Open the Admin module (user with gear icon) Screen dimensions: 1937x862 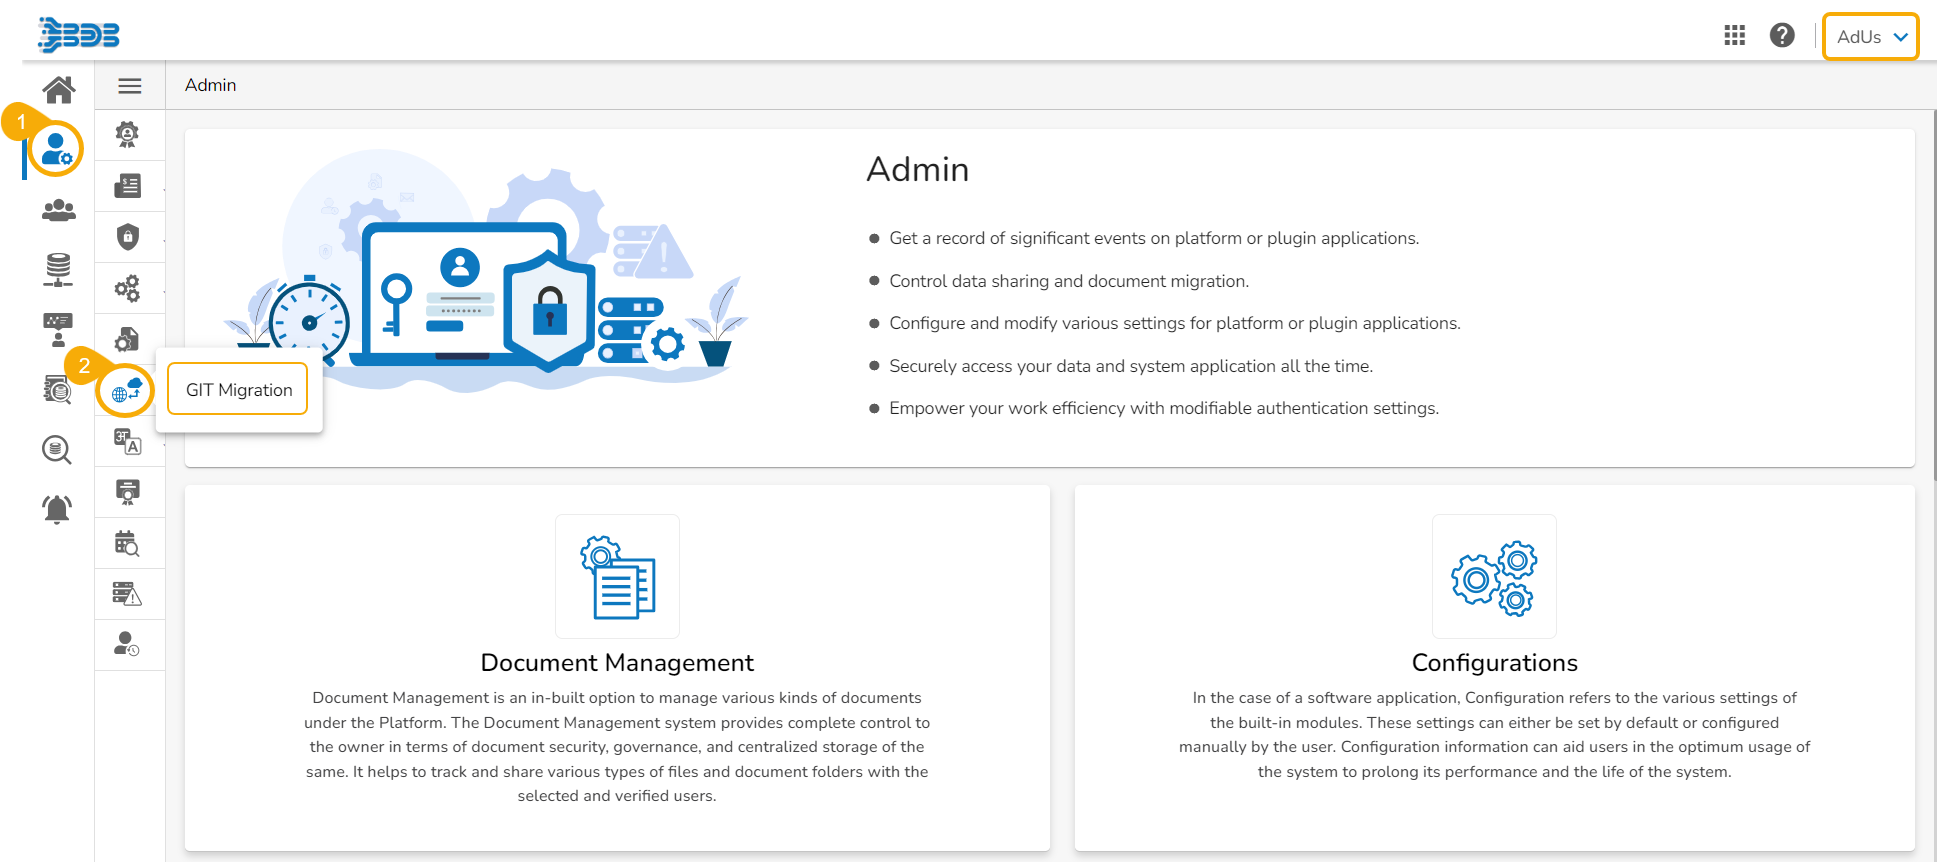click(56, 149)
